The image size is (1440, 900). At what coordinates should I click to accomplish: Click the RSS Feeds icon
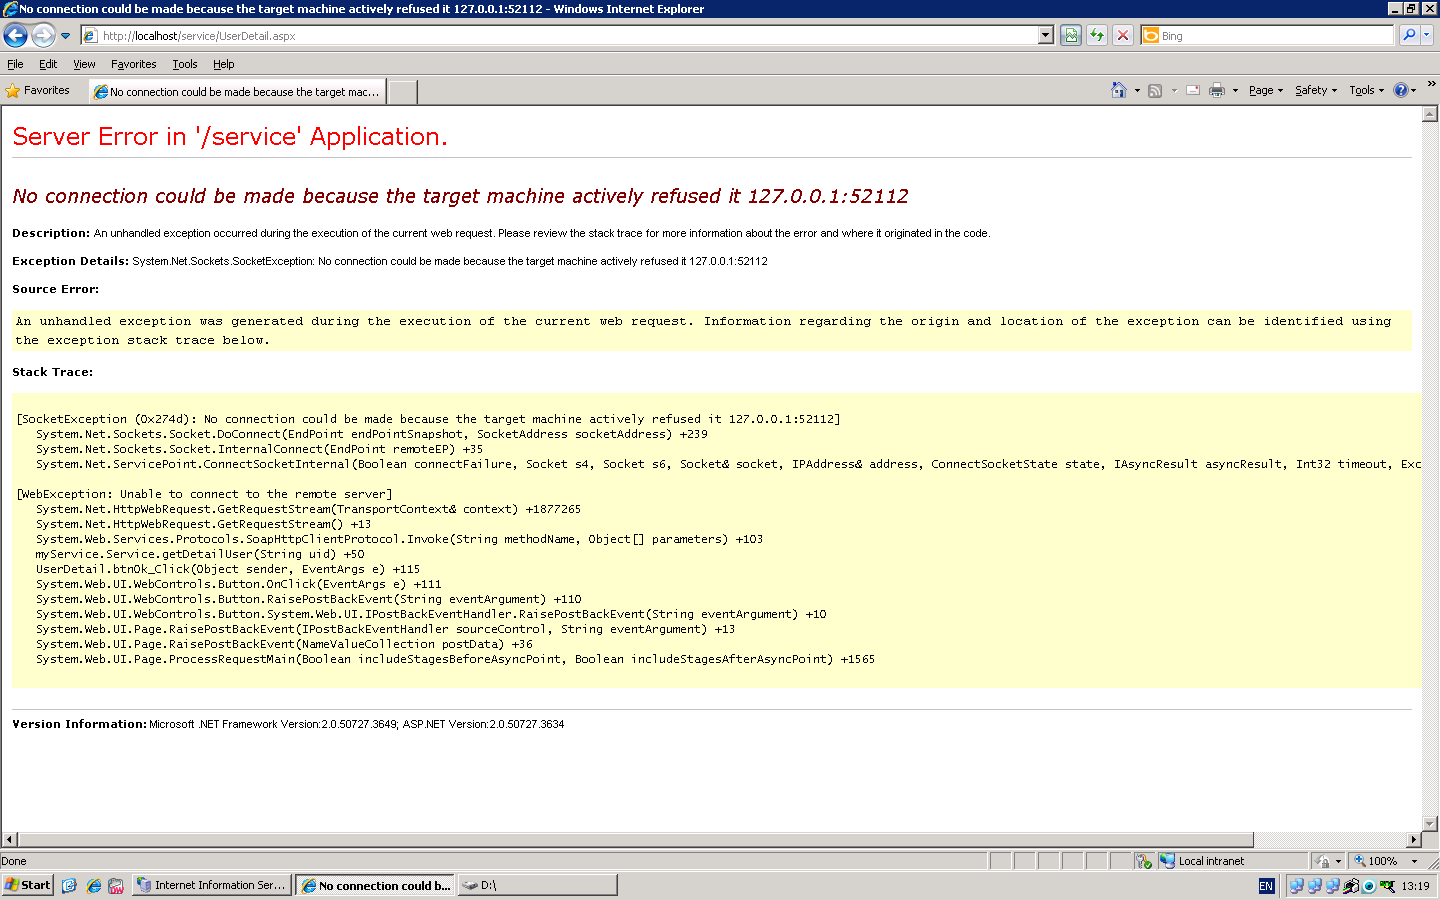pyautogui.click(x=1155, y=91)
